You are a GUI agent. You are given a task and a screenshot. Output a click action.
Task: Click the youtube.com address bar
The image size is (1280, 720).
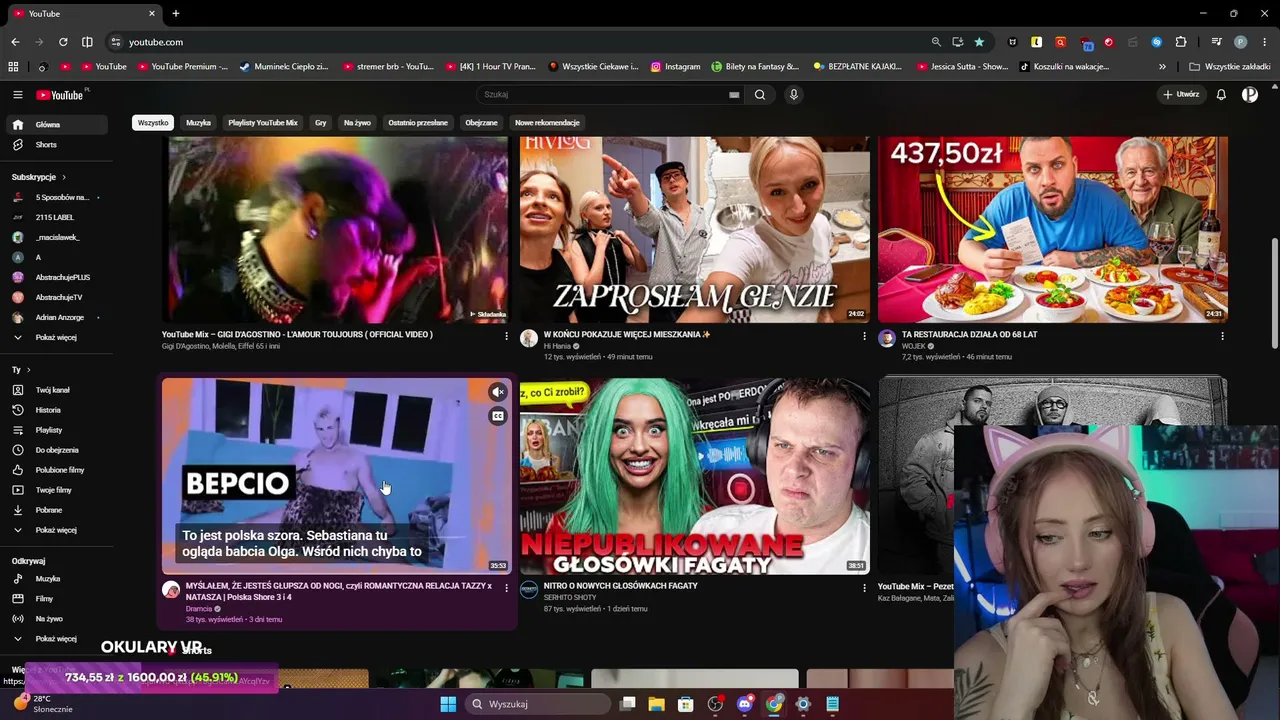point(520,42)
